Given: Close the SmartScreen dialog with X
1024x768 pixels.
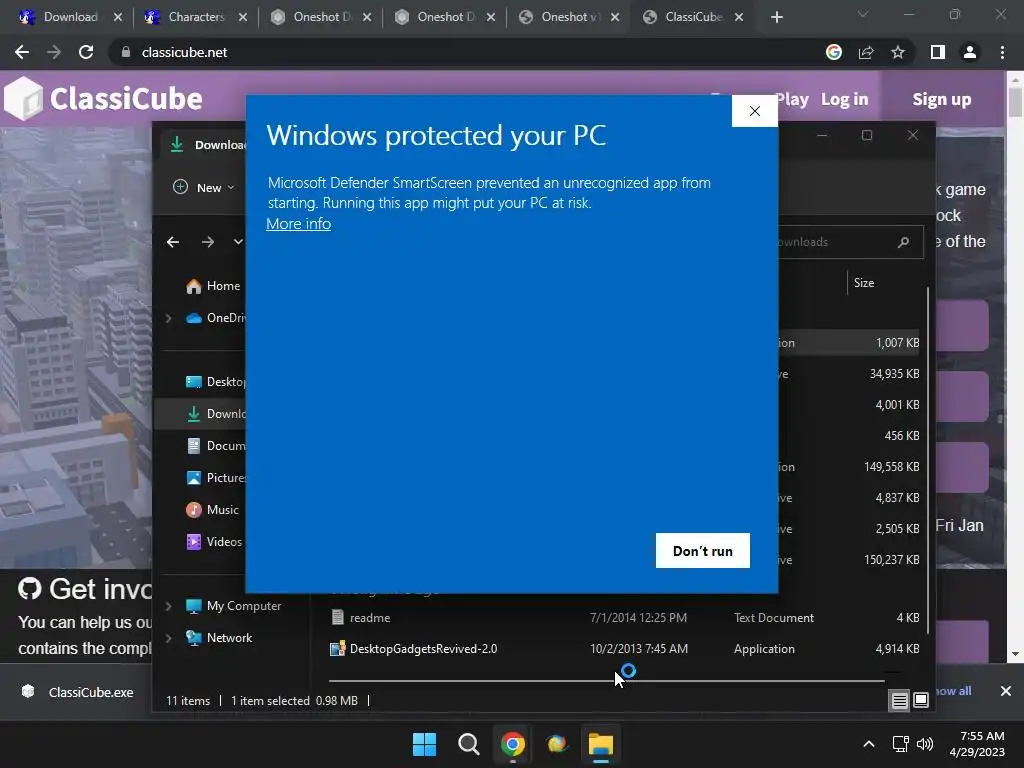Looking at the screenshot, I should coord(755,111).
